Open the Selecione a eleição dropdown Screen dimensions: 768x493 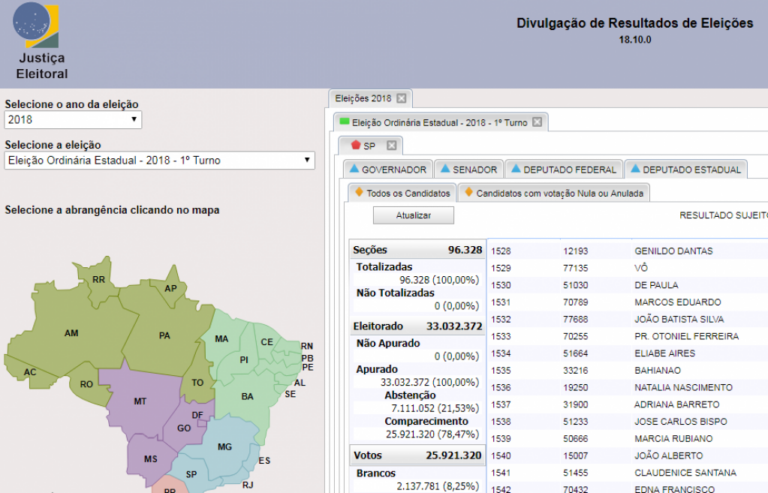point(159,160)
